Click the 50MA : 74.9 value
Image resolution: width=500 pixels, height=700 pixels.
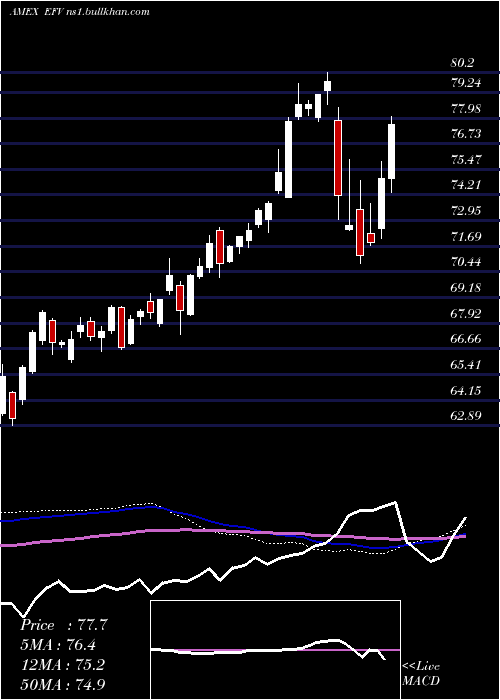(x=63, y=684)
